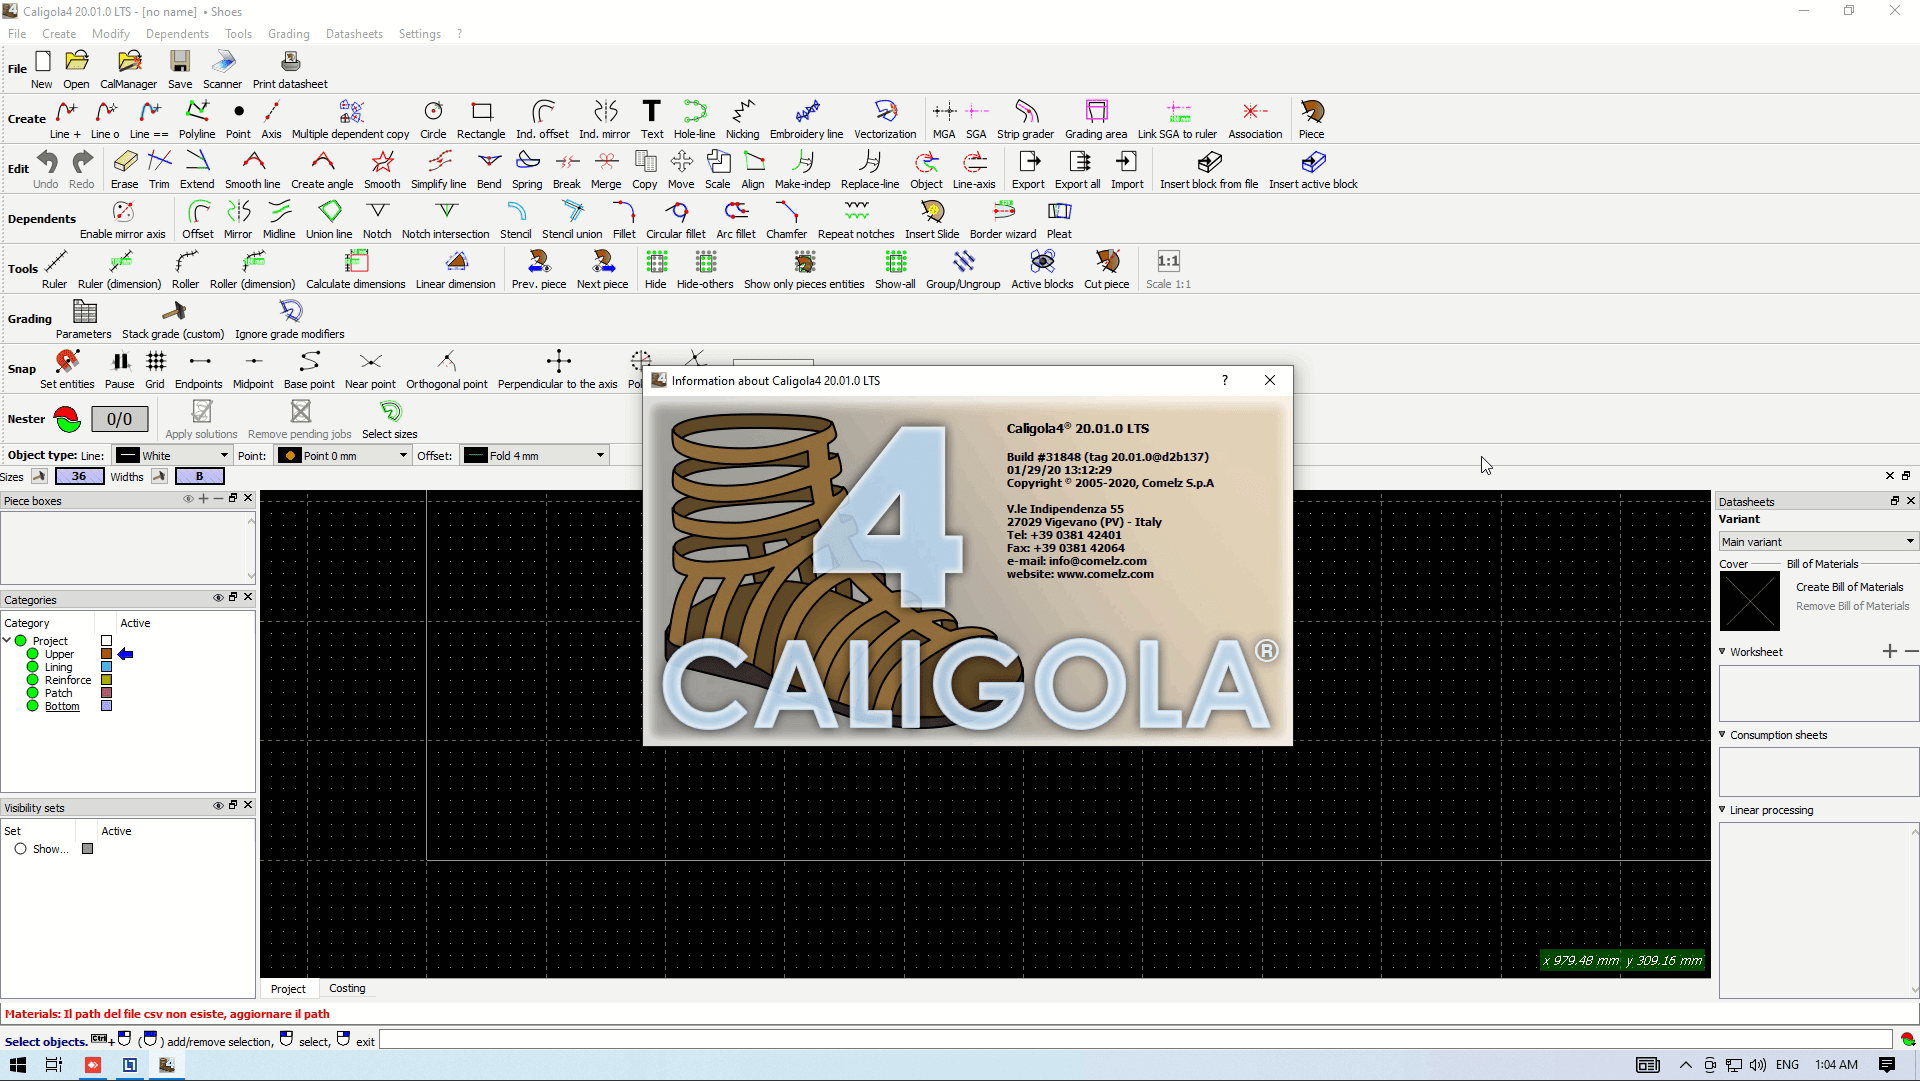The image size is (1920, 1081).
Task: Collapse the Project category tree
Action: coord(8,641)
